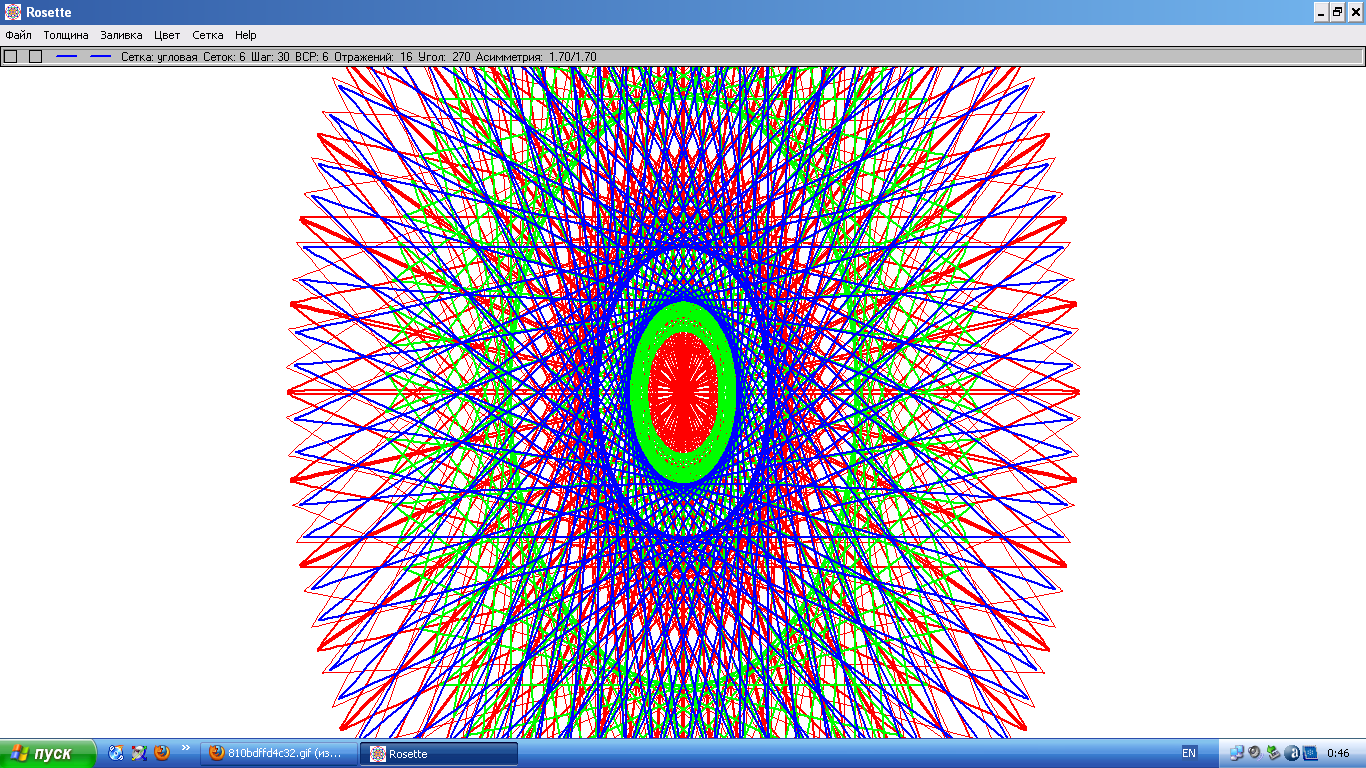Click the 0:46 taskbar clock
Image resolution: width=1366 pixels, height=768 pixels.
coord(1338,753)
